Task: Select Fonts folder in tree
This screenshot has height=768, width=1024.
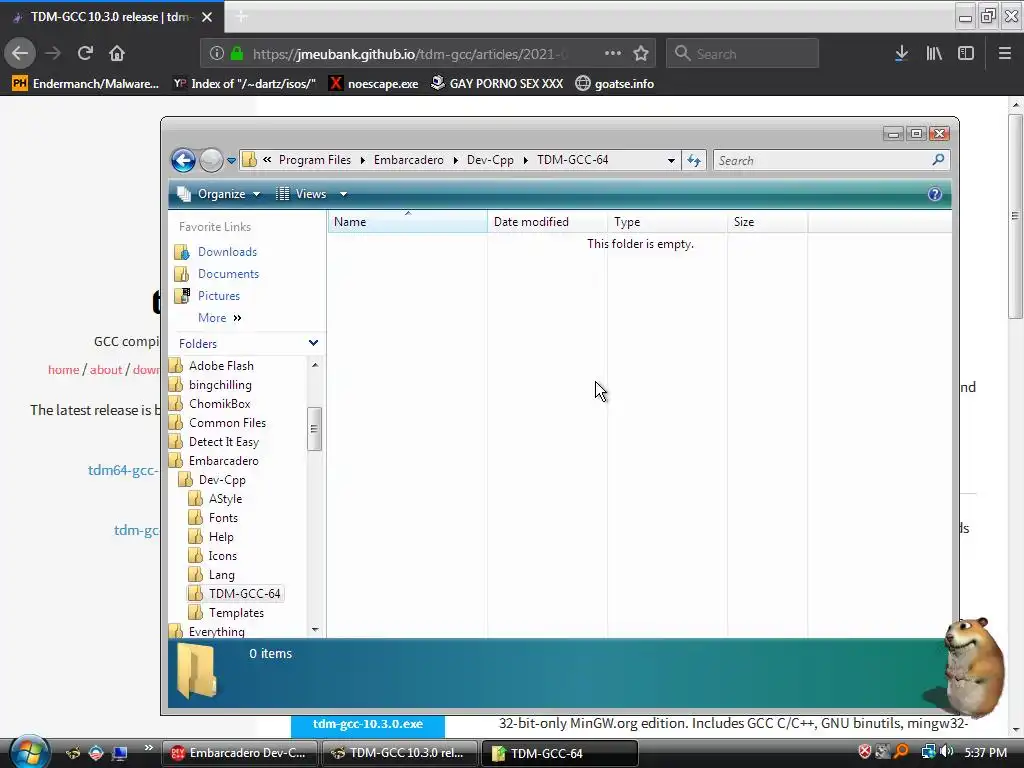Action: [223, 518]
